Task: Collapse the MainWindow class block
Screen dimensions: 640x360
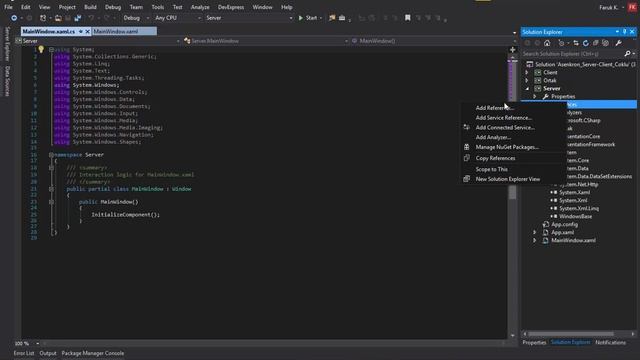Action: point(51,189)
